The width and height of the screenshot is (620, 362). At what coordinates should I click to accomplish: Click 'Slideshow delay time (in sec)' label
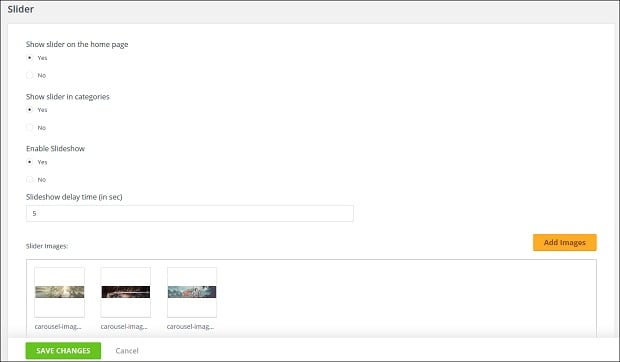[x=74, y=197]
